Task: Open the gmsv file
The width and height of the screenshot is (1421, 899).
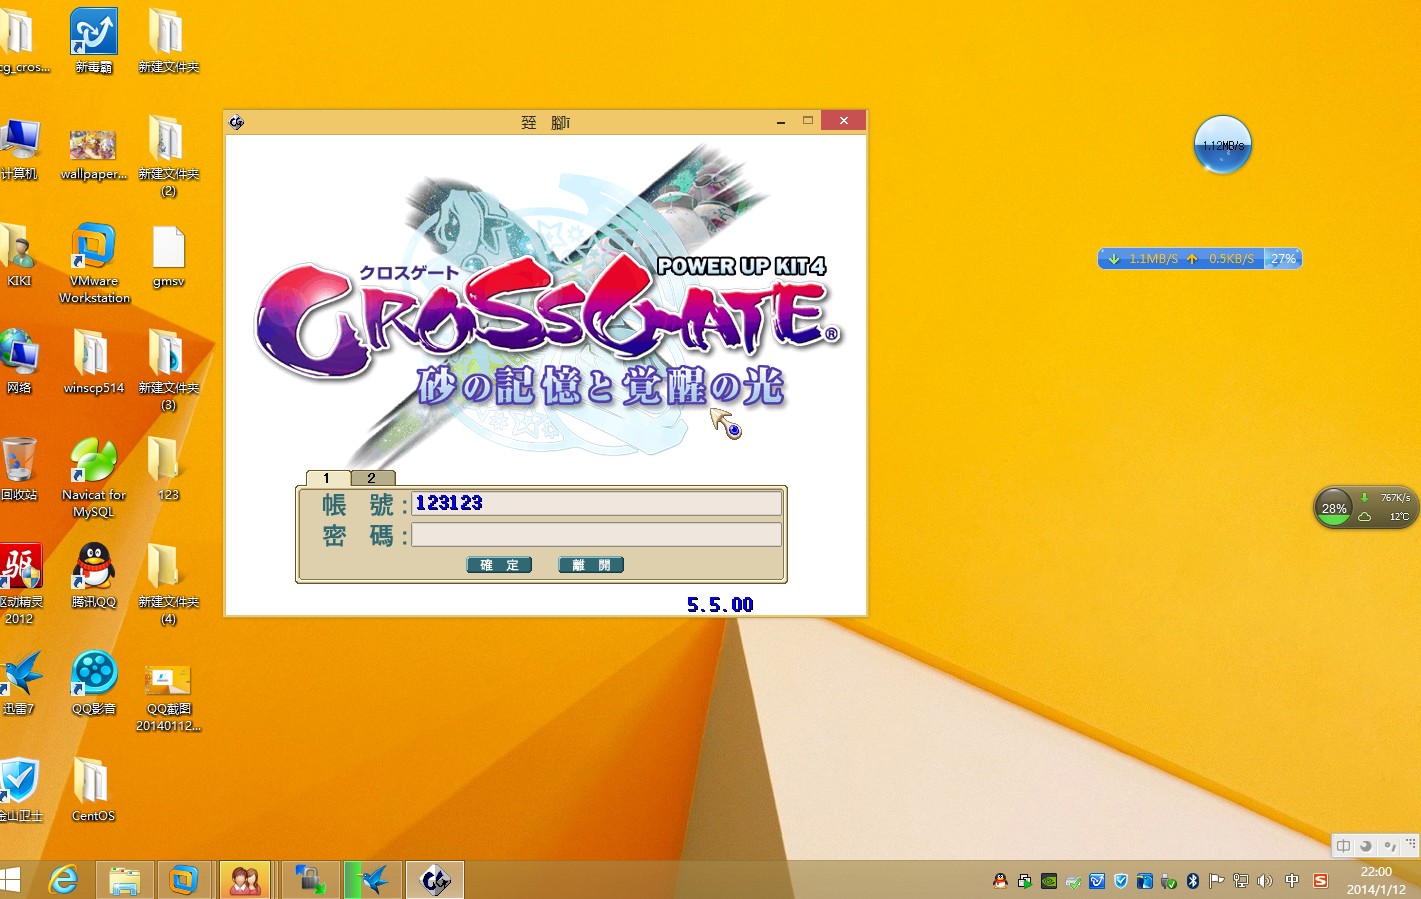Action: coord(168,249)
